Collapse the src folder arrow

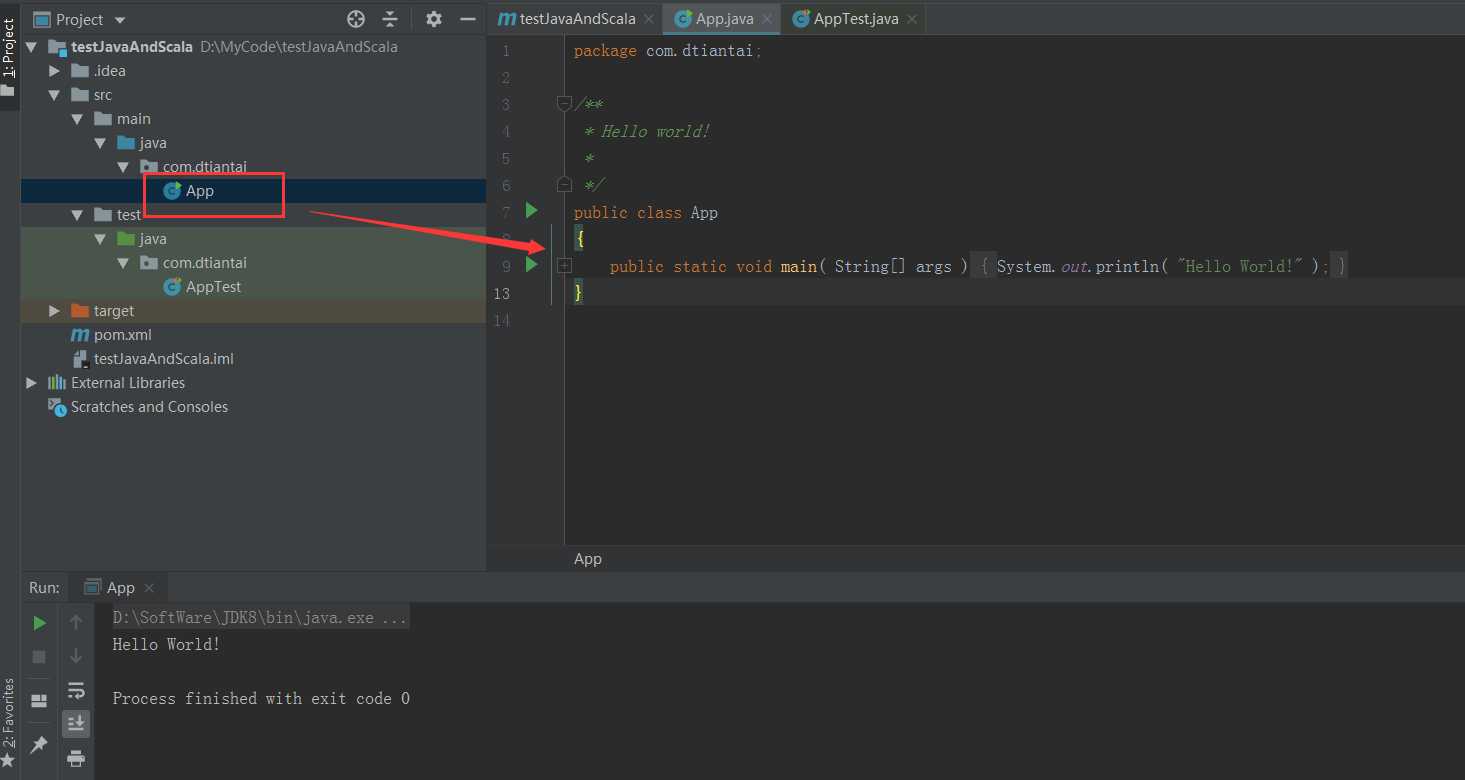pos(55,95)
